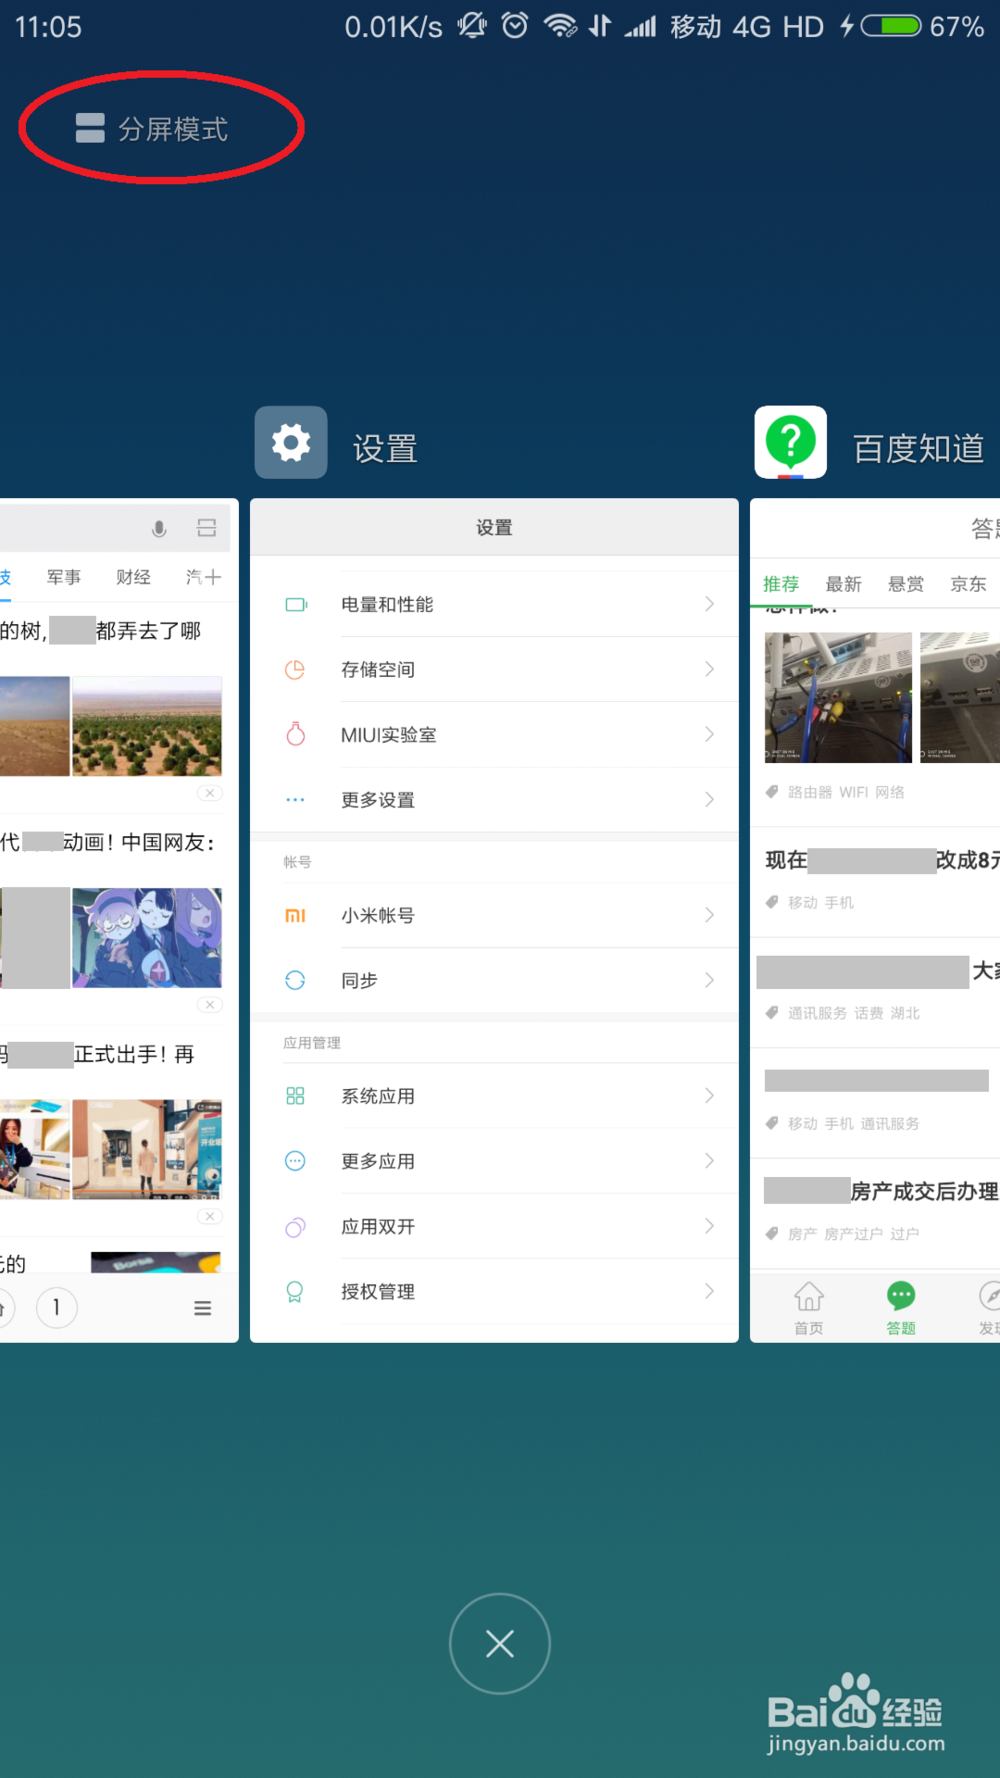Expand 存储空间 chevron arrow
1000x1778 pixels.
[709, 669]
